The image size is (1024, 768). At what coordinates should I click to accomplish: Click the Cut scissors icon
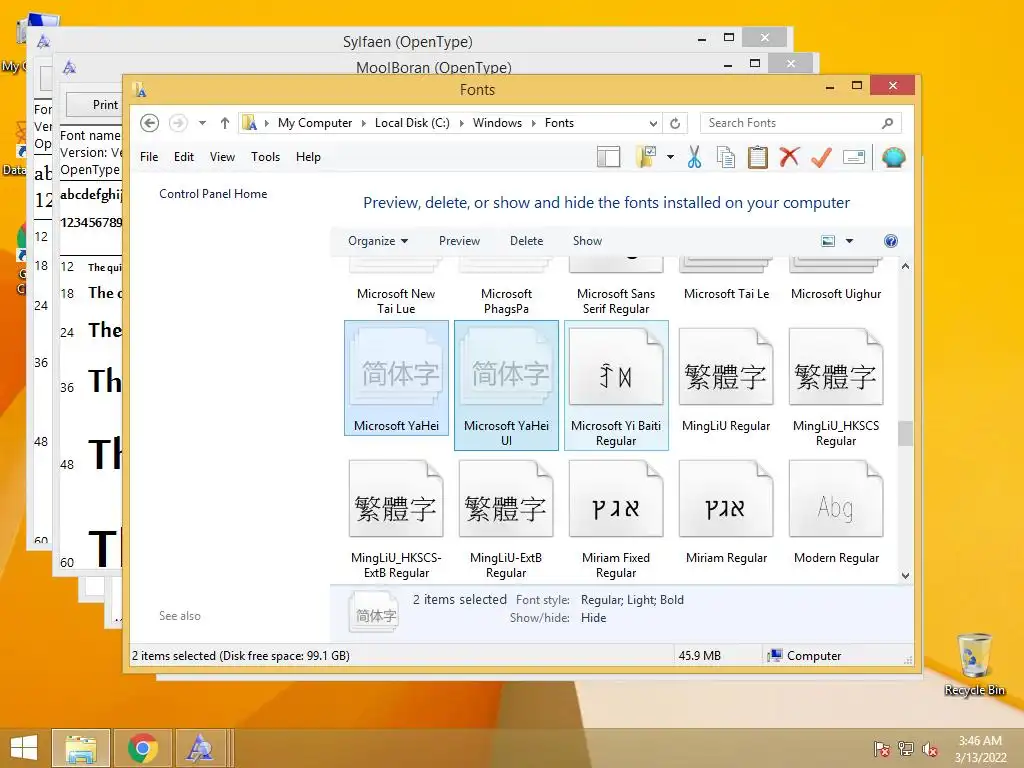[x=694, y=157]
